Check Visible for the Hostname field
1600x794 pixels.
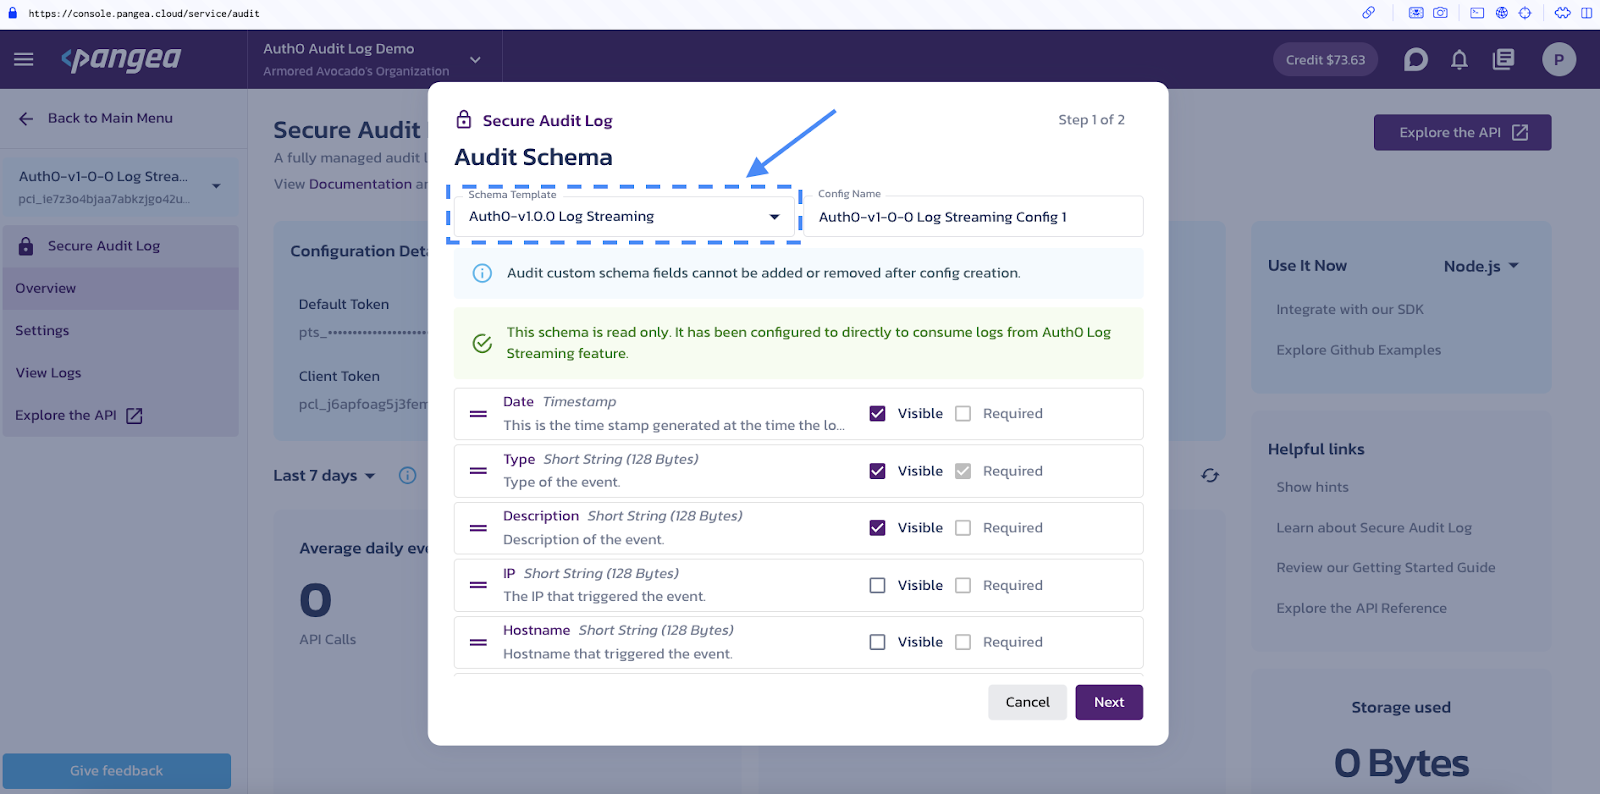(877, 642)
